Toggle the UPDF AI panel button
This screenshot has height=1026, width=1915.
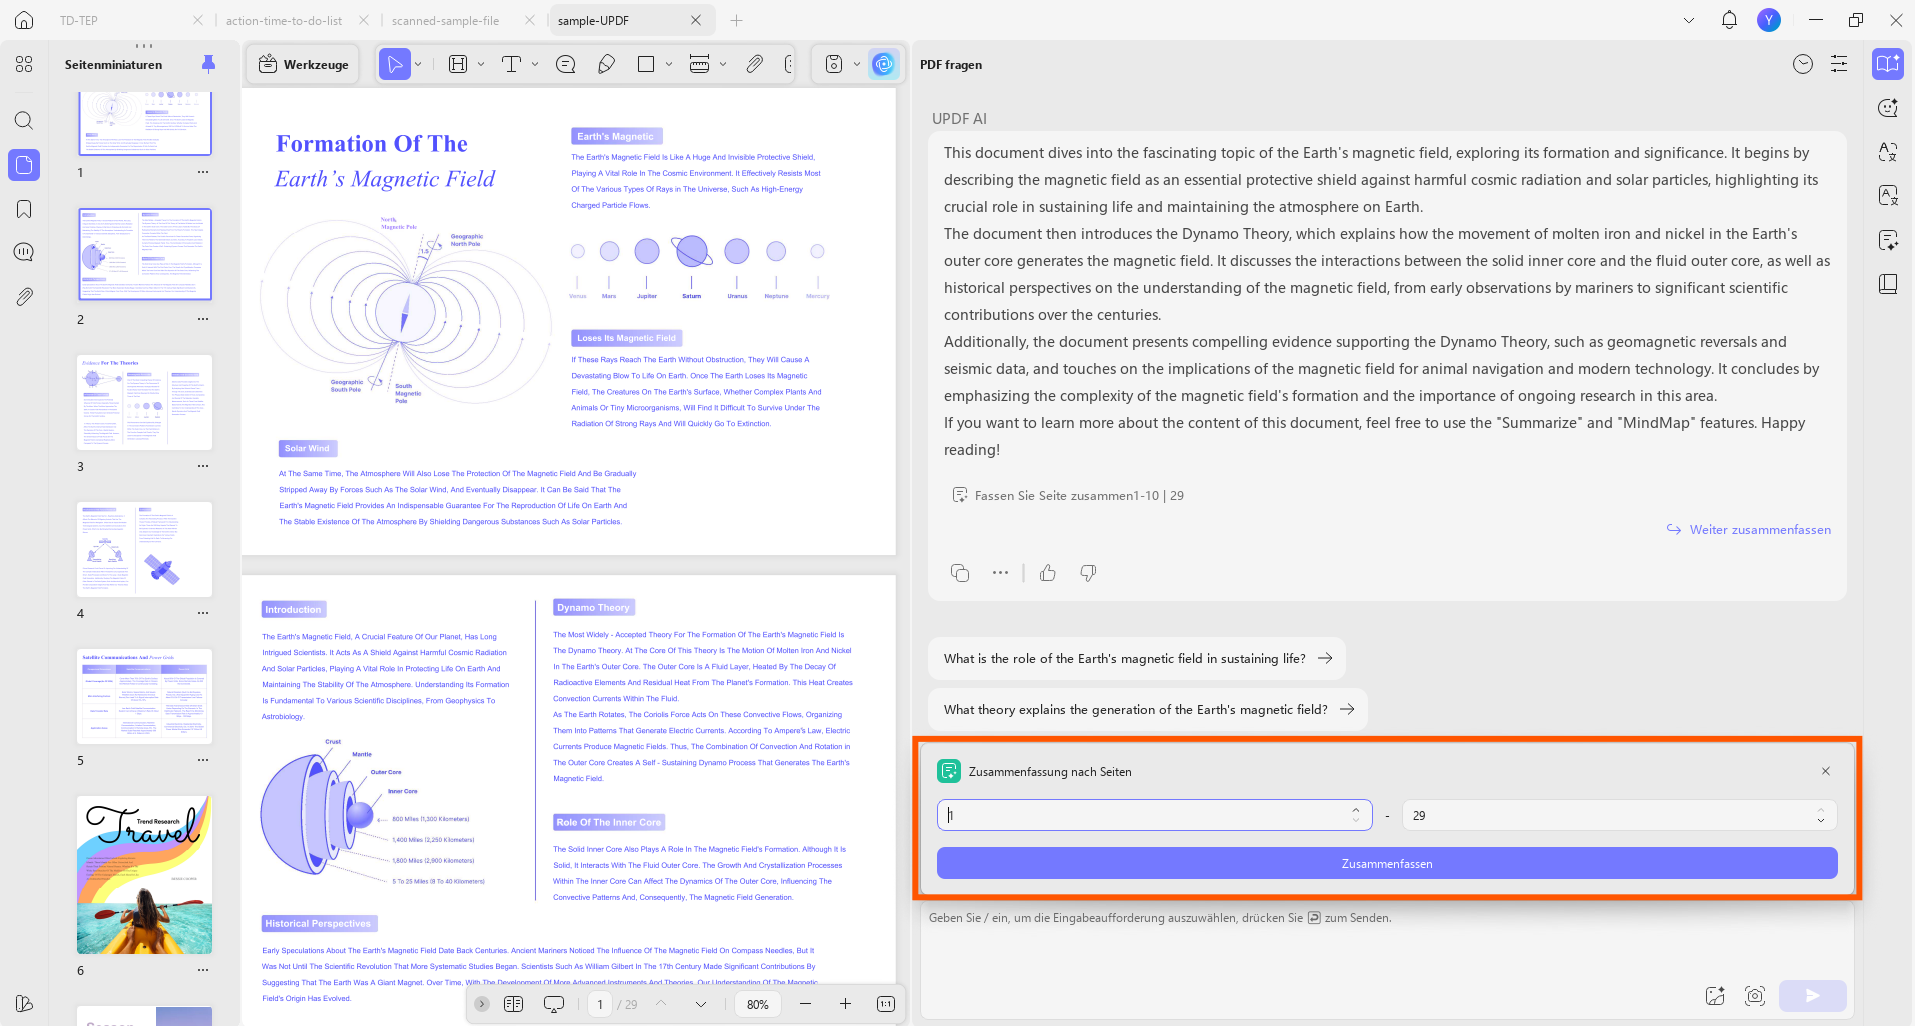pos(883,65)
